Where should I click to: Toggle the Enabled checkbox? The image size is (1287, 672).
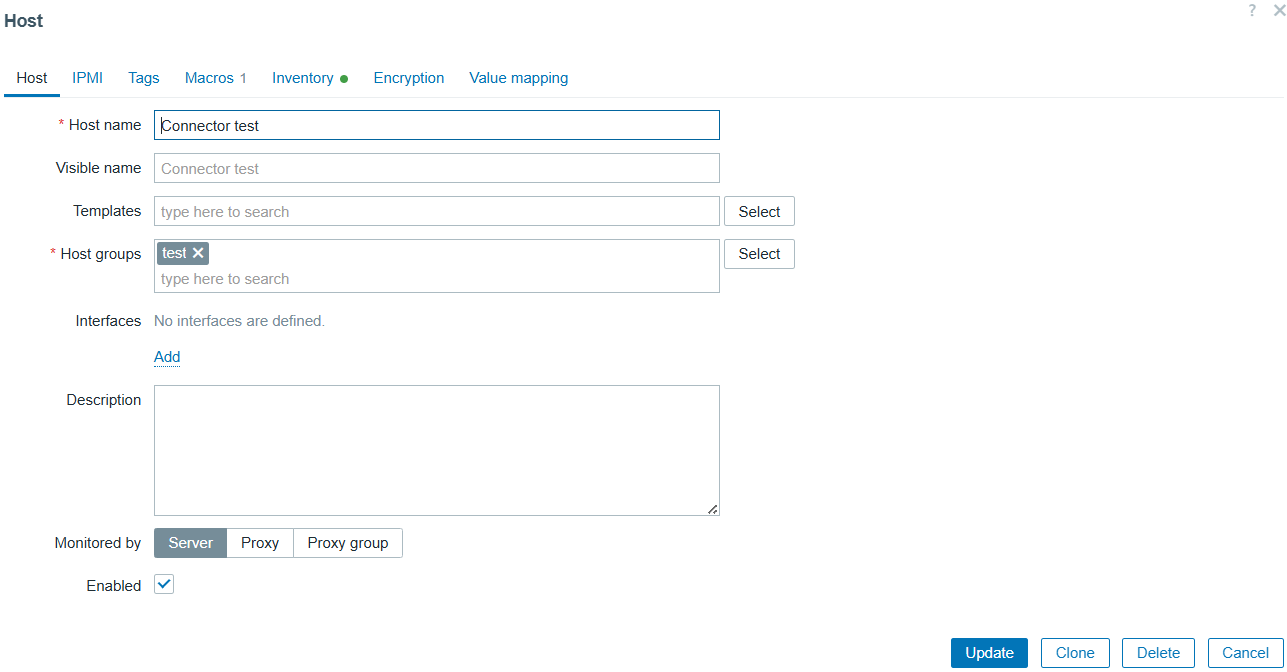pos(164,585)
